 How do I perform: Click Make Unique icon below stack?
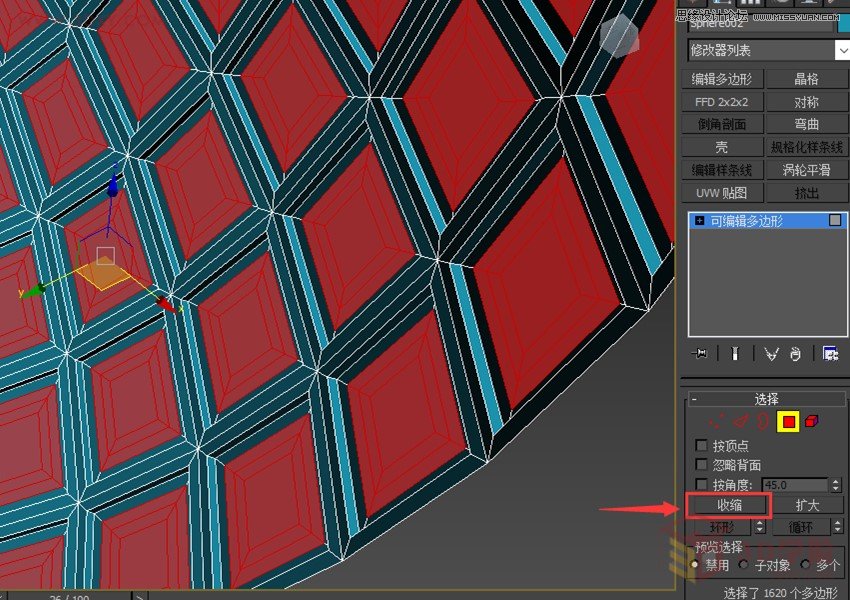(x=771, y=353)
